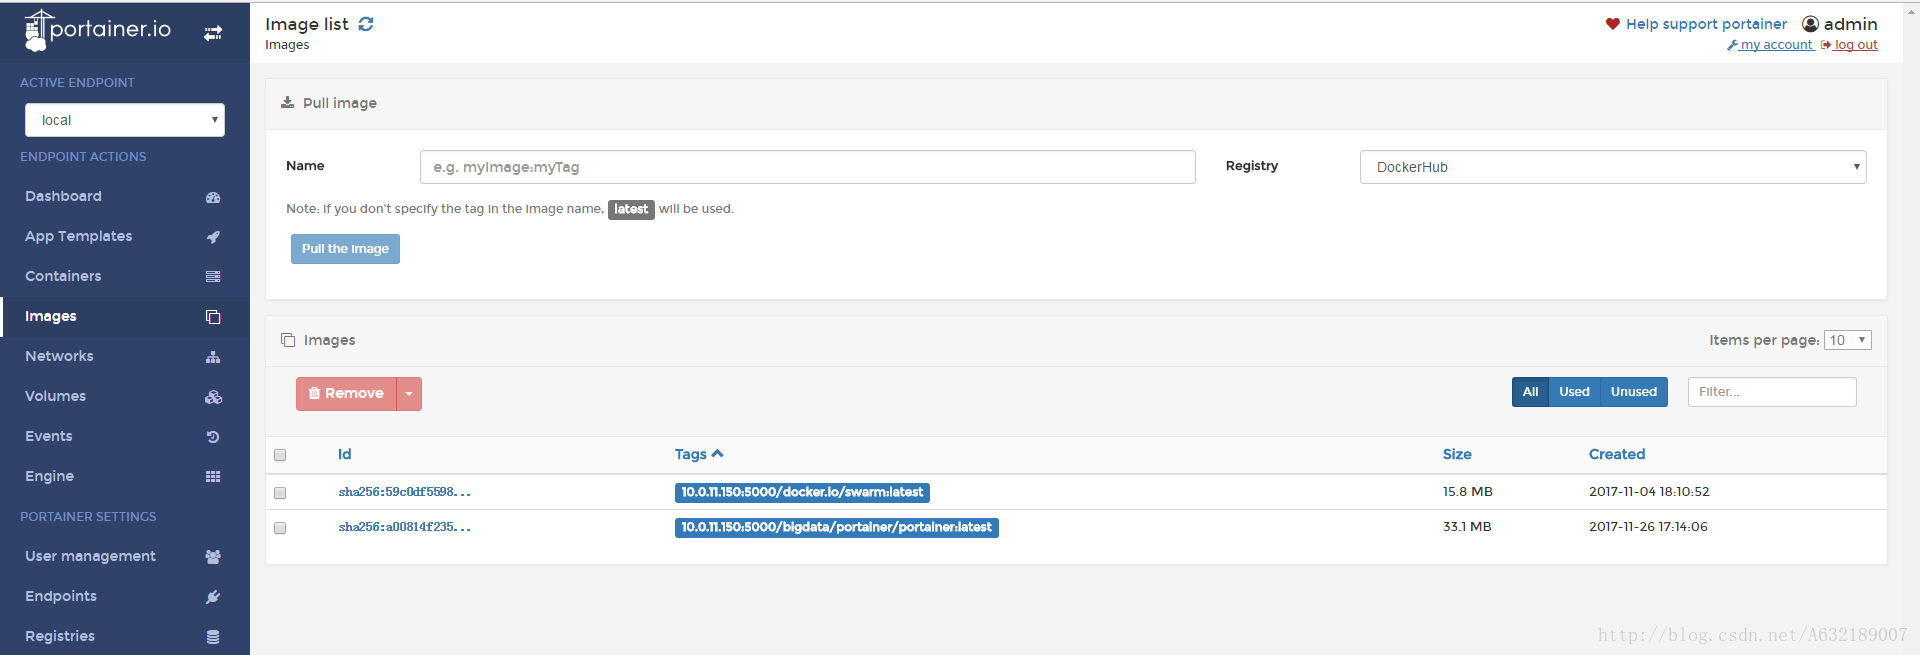Click the image name input field
The width and height of the screenshot is (1920, 655).
[x=808, y=167]
